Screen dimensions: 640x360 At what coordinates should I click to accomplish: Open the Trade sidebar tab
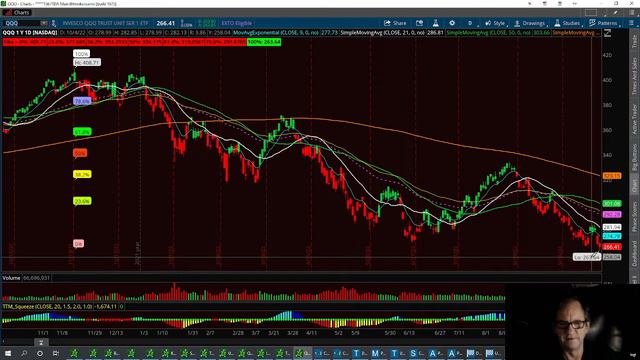[x=635, y=42]
